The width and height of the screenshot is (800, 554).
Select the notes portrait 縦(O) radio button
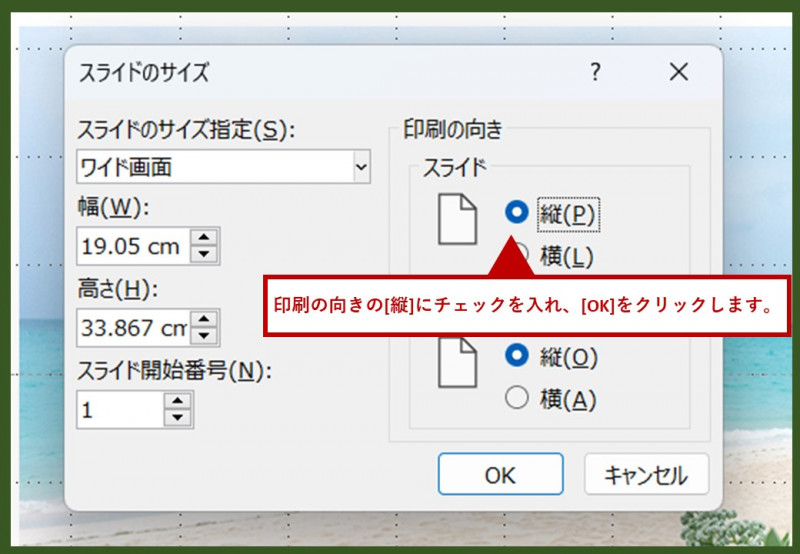(x=516, y=355)
